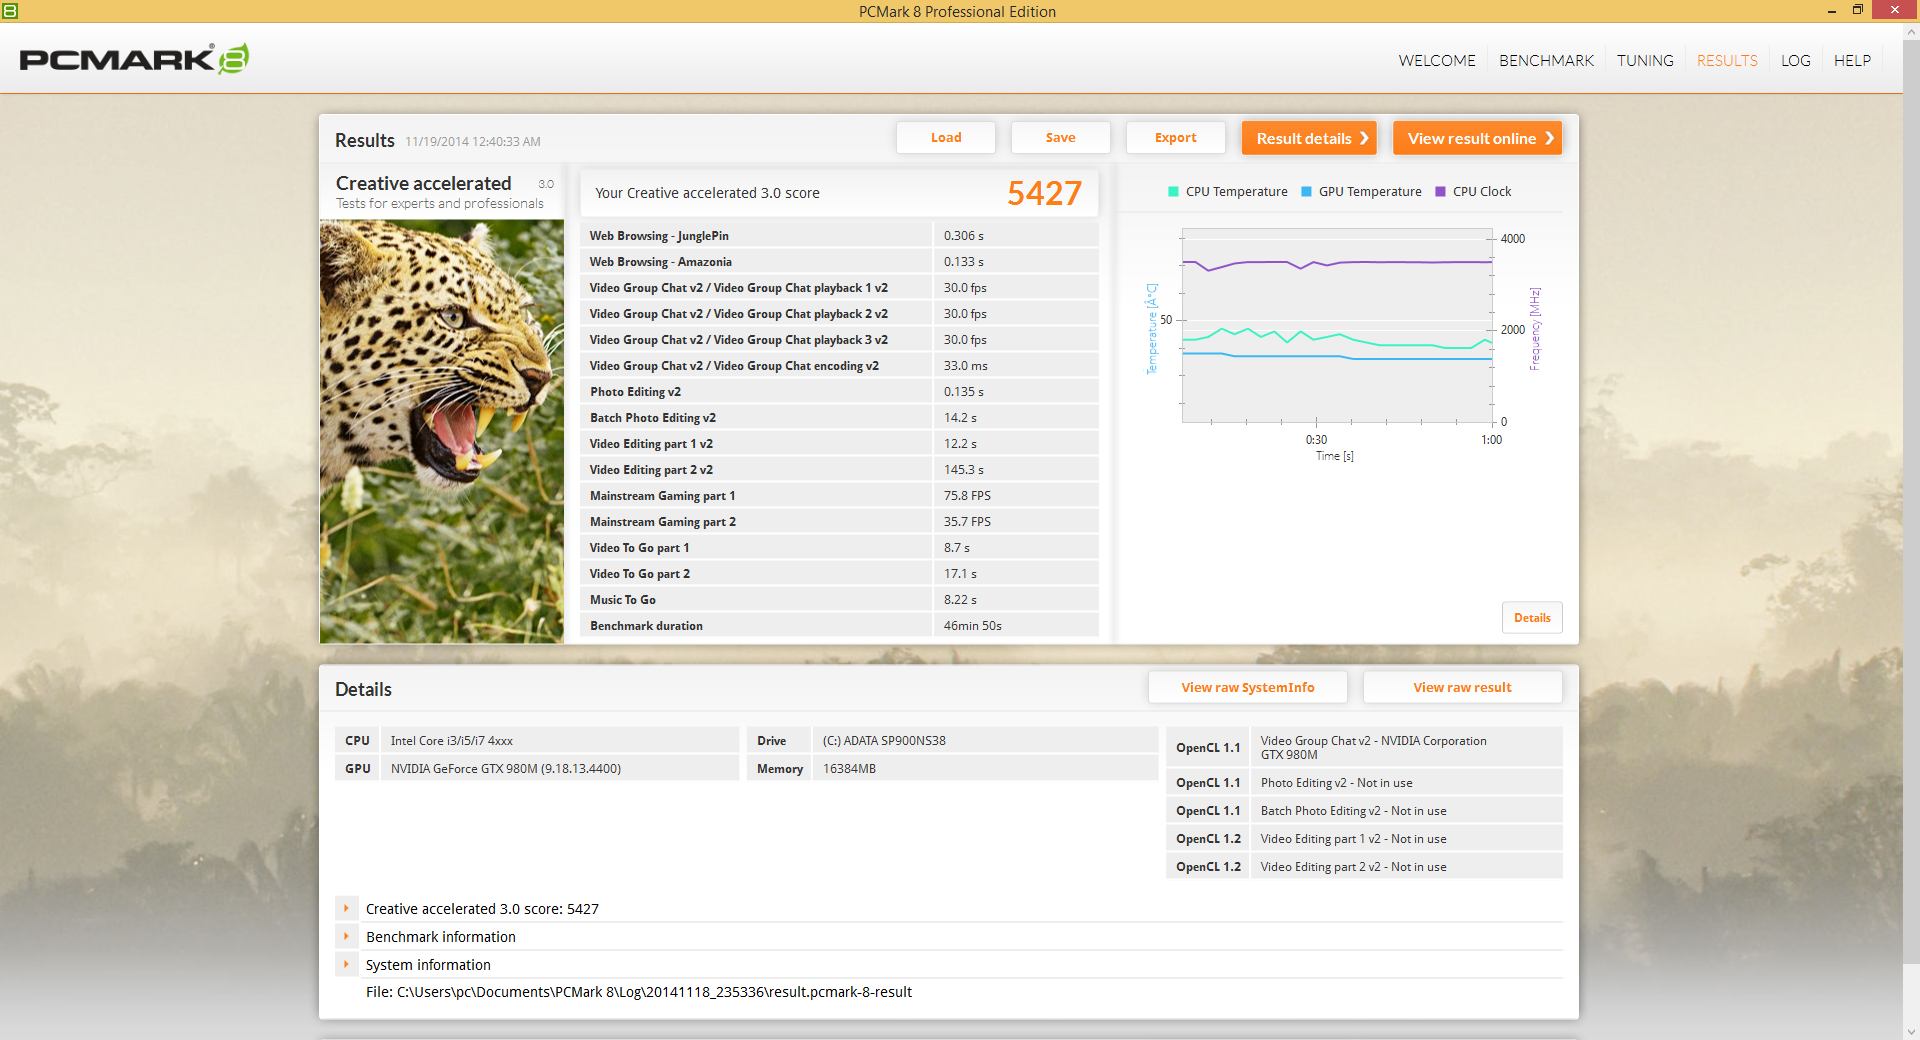Toggle CPU Temperature legend swatch
The image size is (1920, 1040).
point(1173,192)
